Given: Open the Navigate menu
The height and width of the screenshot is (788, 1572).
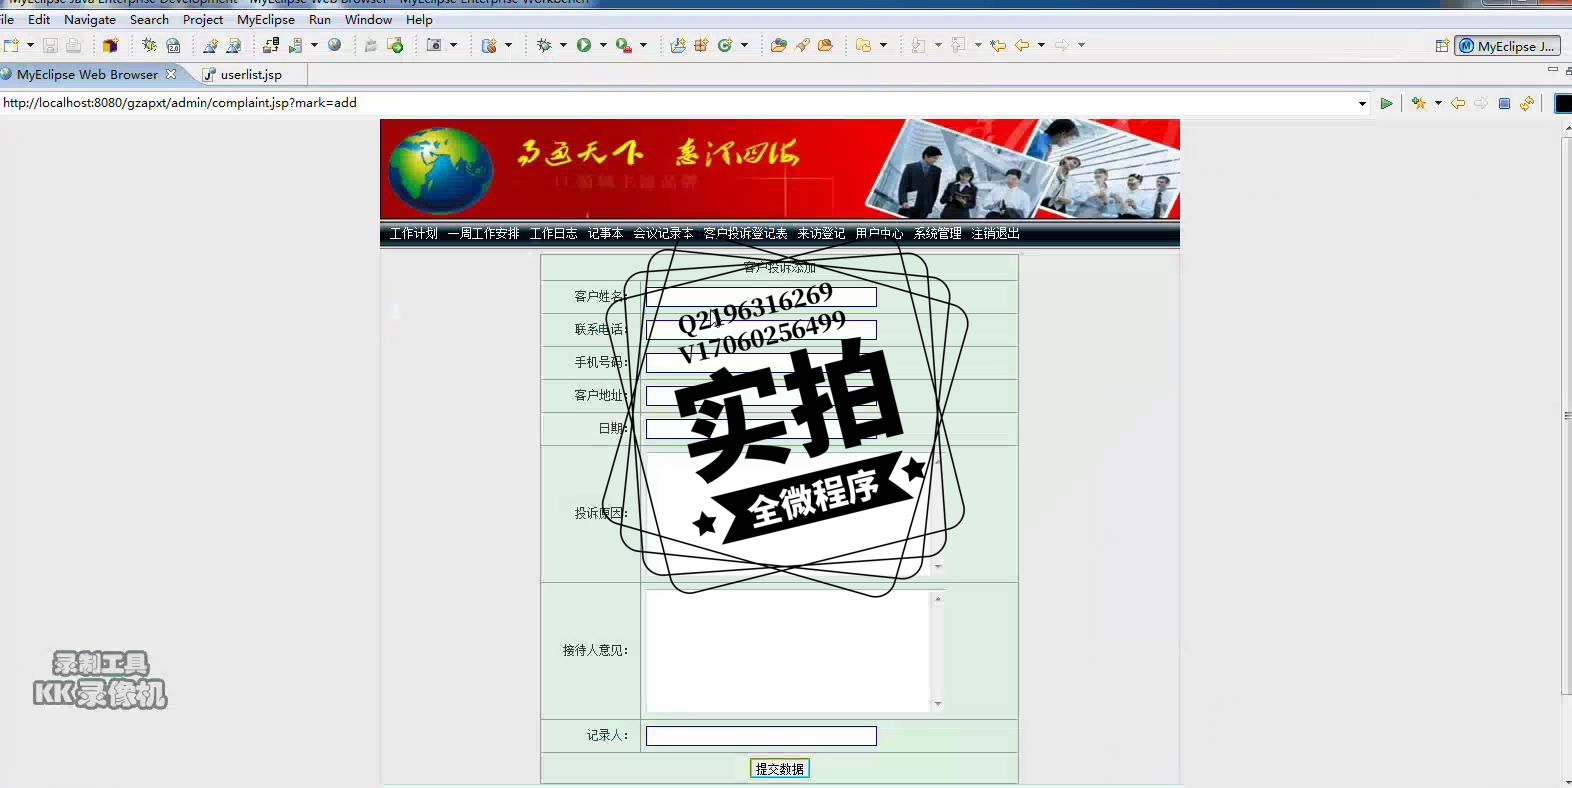Looking at the screenshot, I should pyautogui.click(x=90, y=19).
